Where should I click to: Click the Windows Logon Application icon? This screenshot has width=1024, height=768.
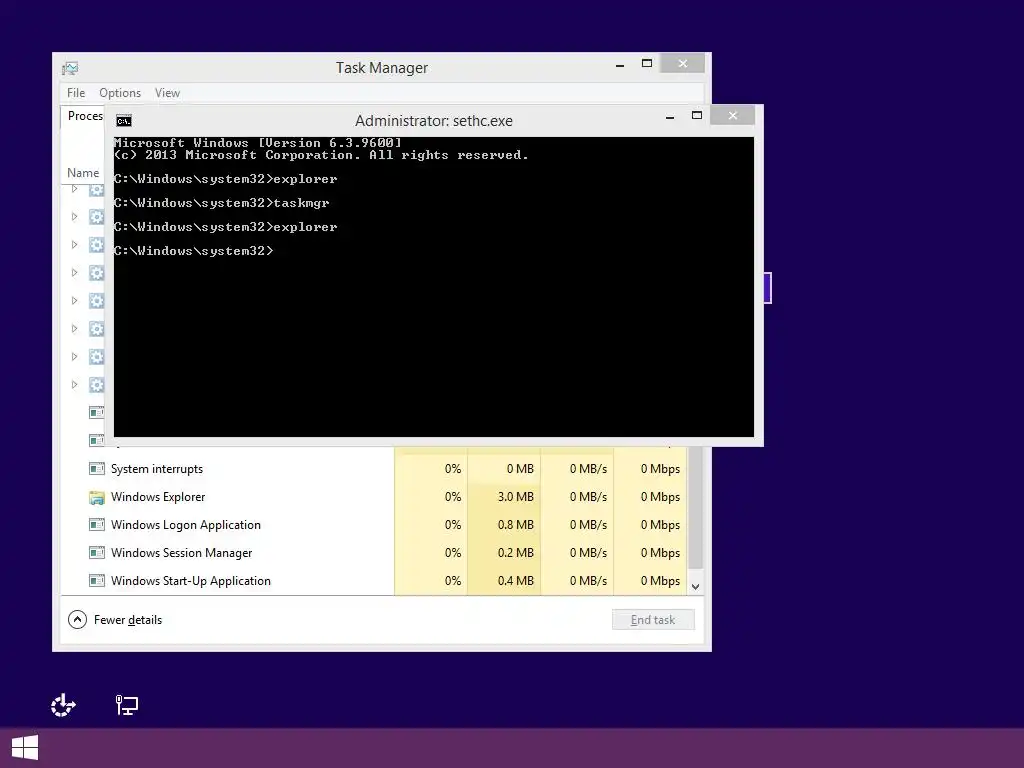[x=97, y=525]
